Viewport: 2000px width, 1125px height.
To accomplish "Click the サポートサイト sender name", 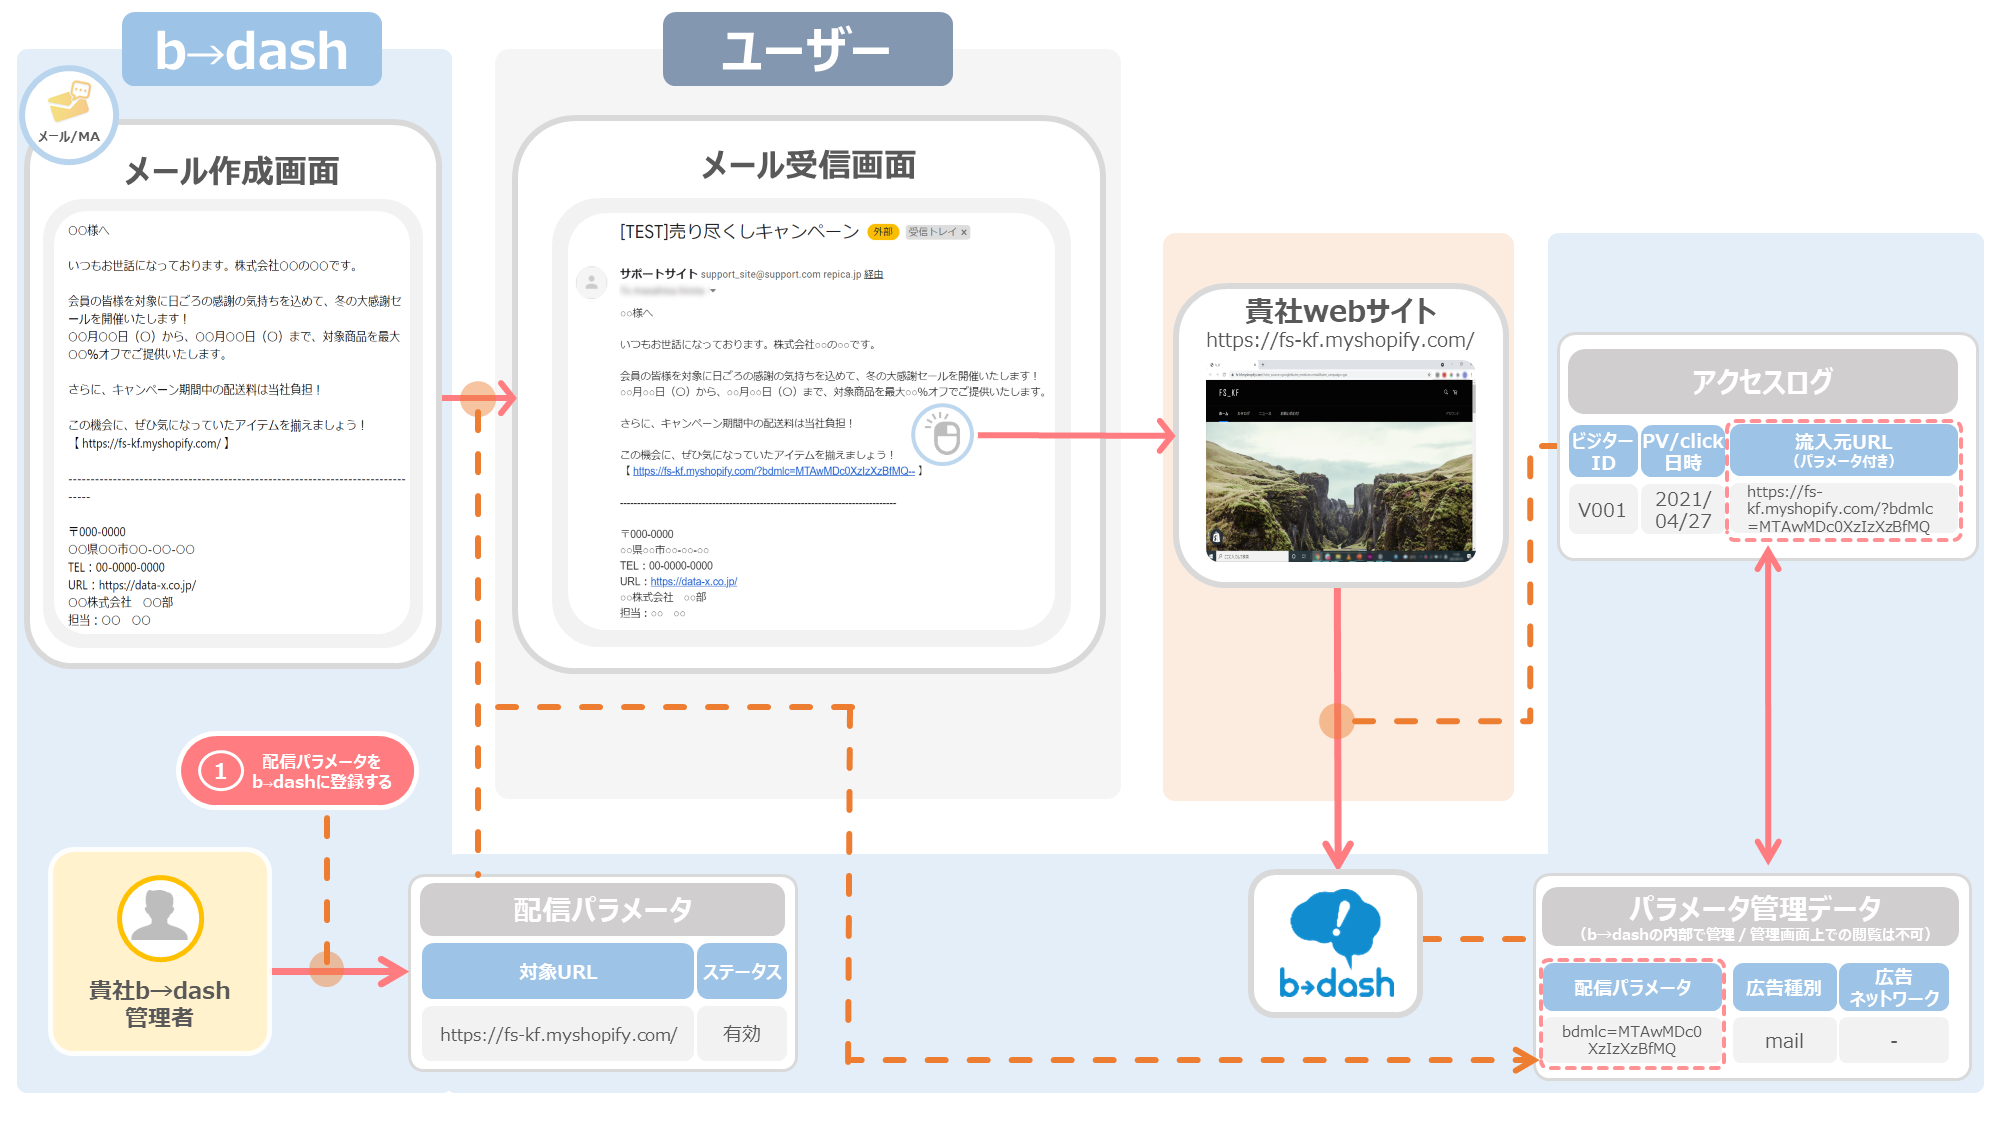I will 658,273.
